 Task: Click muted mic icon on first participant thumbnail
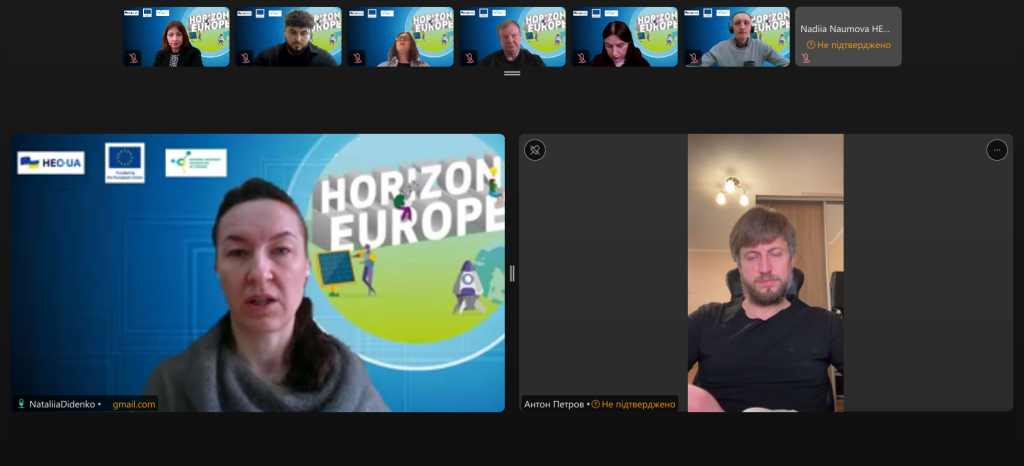pyautogui.click(x=134, y=58)
